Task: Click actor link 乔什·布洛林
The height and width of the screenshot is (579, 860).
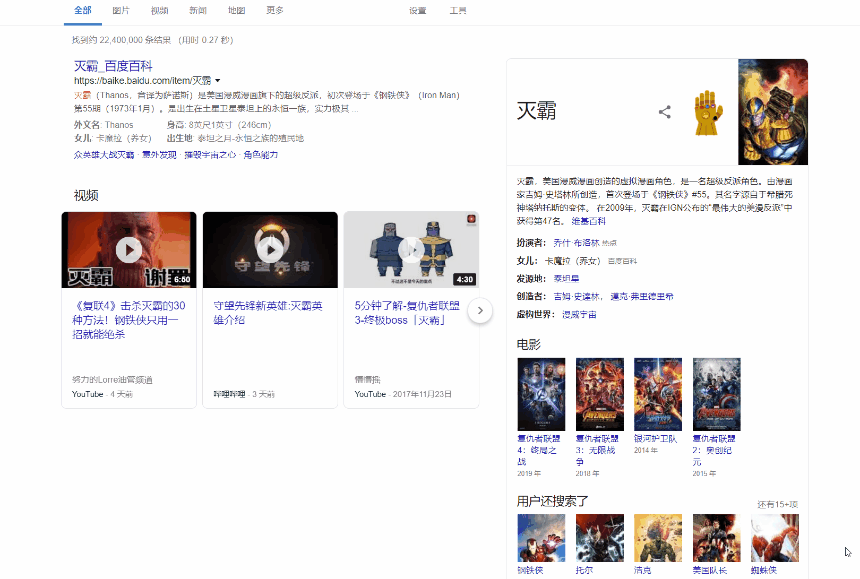Action: (x=576, y=242)
